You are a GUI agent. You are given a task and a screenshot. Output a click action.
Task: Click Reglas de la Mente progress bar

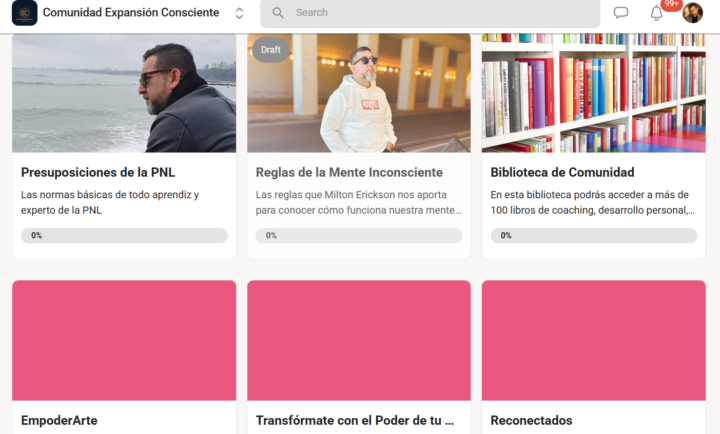(359, 236)
